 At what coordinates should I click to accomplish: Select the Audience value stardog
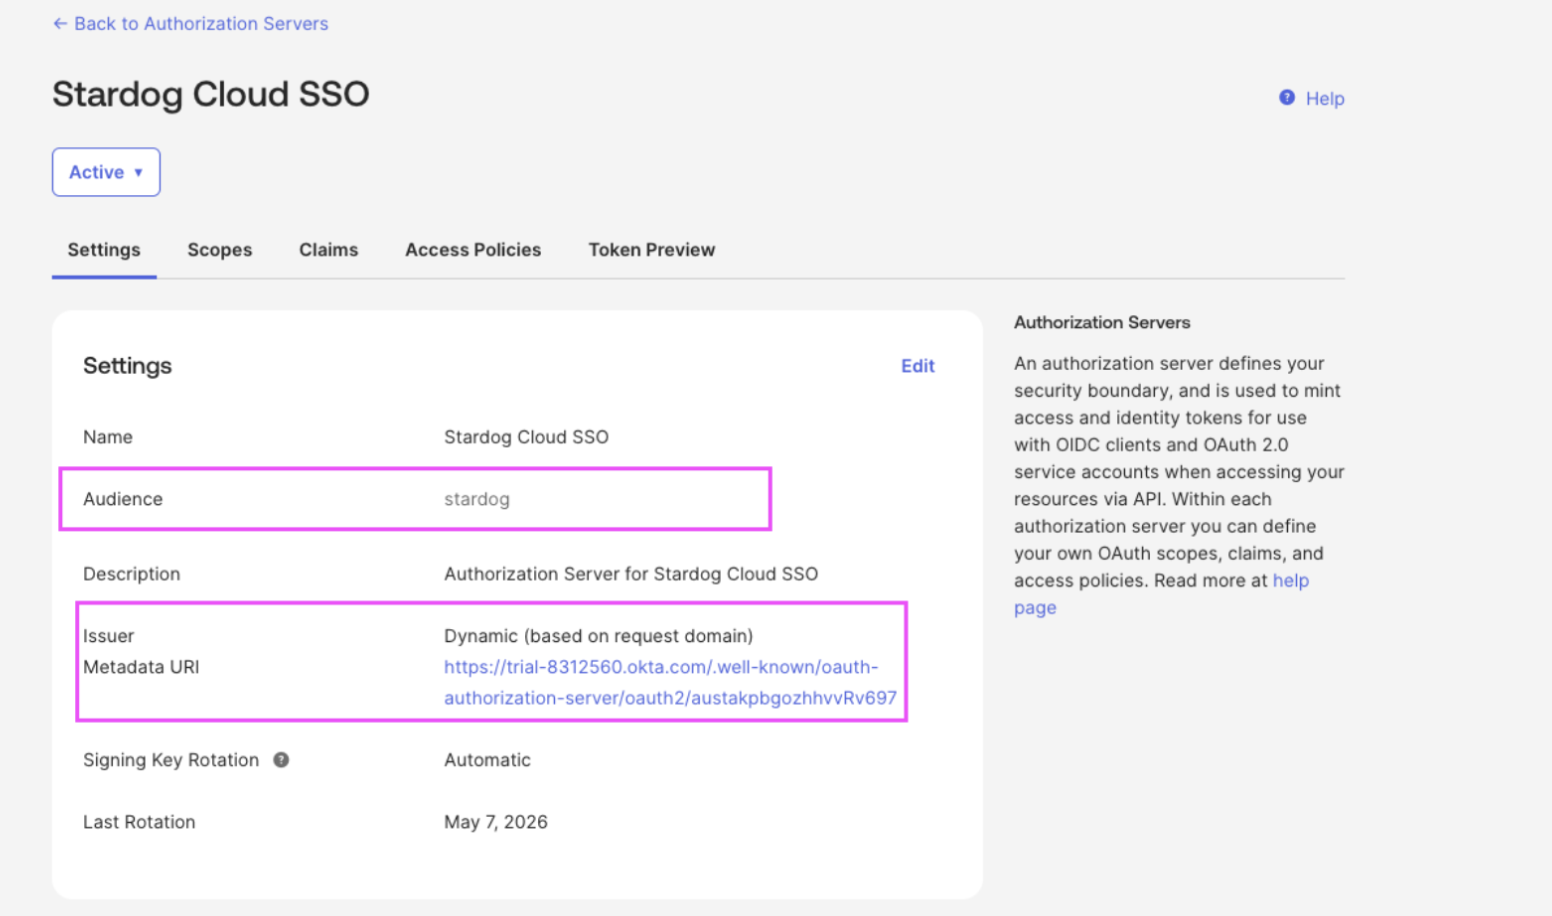click(x=477, y=499)
